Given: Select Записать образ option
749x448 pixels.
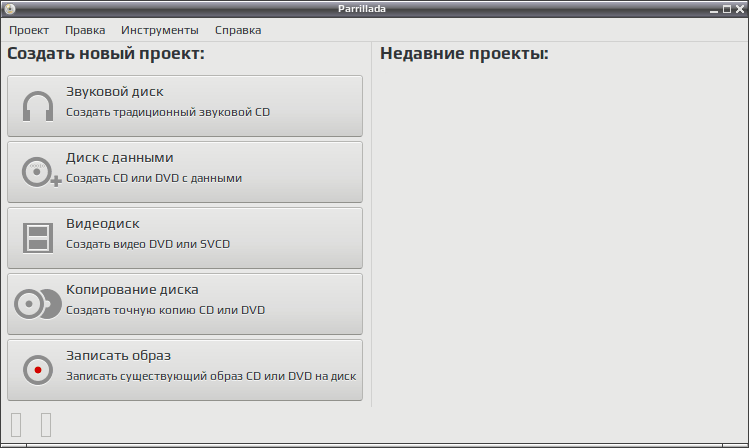Looking at the screenshot, I should pos(185,370).
